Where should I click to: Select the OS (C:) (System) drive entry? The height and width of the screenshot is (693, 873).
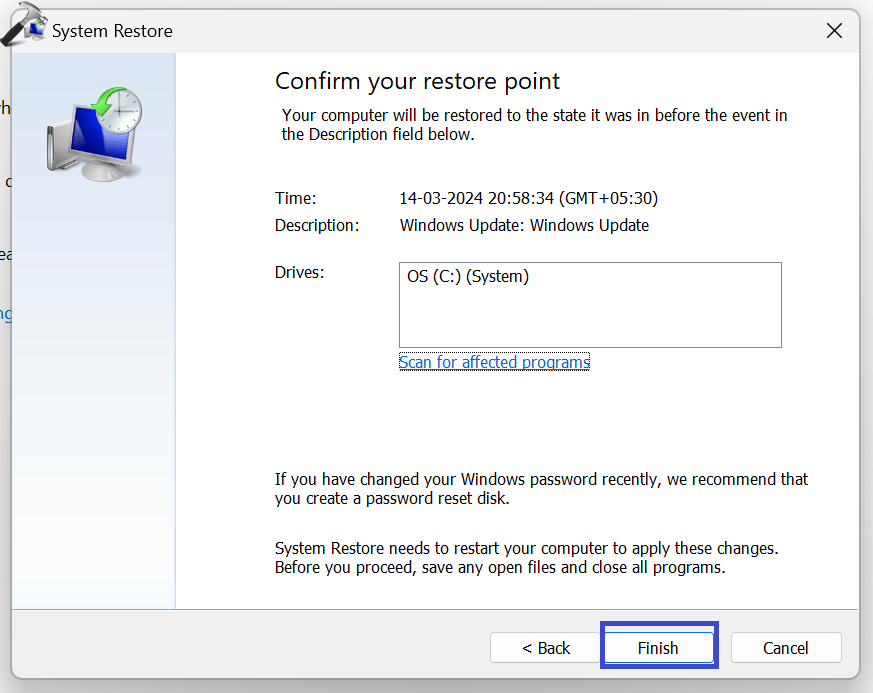(x=468, y=277)
